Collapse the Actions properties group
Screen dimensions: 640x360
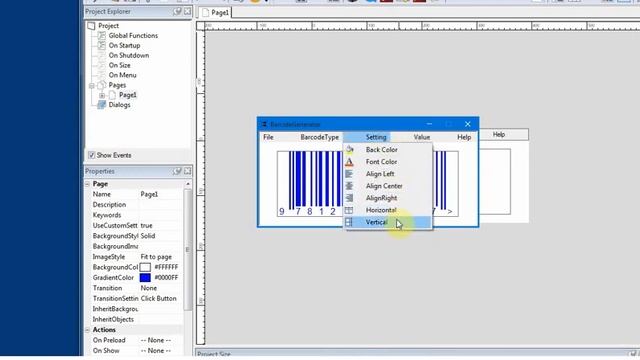(x=87, y=330)
